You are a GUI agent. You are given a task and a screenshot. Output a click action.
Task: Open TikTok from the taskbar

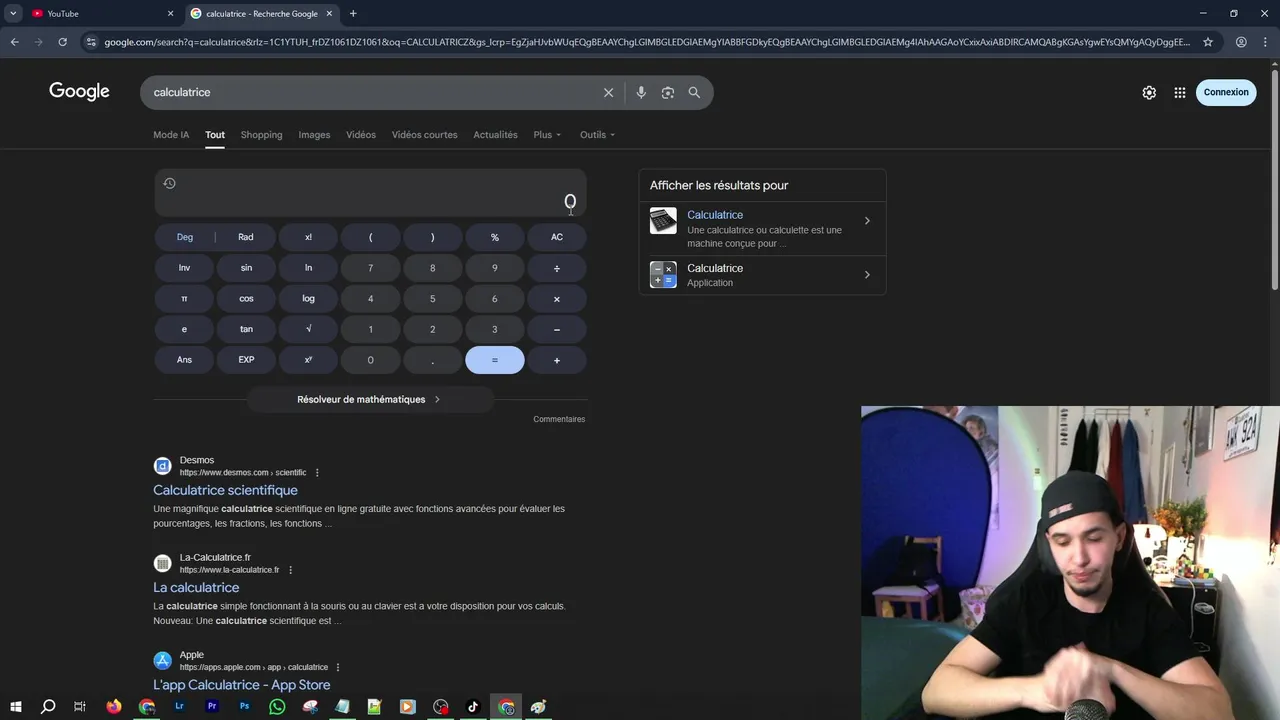point(473,707)
